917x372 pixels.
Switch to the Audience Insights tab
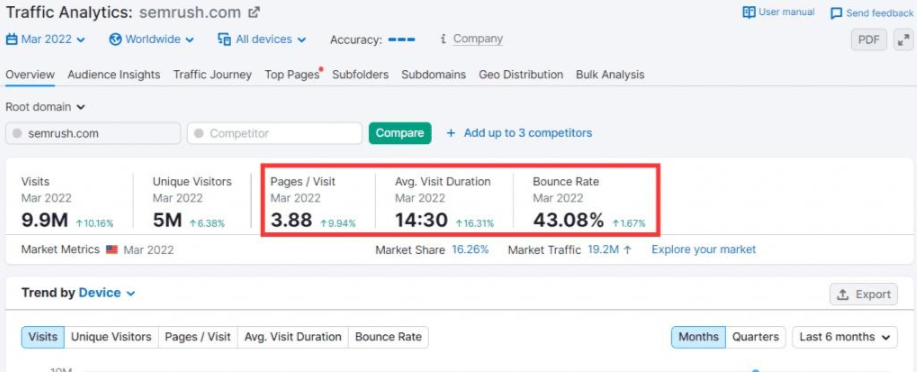(113, 75)
